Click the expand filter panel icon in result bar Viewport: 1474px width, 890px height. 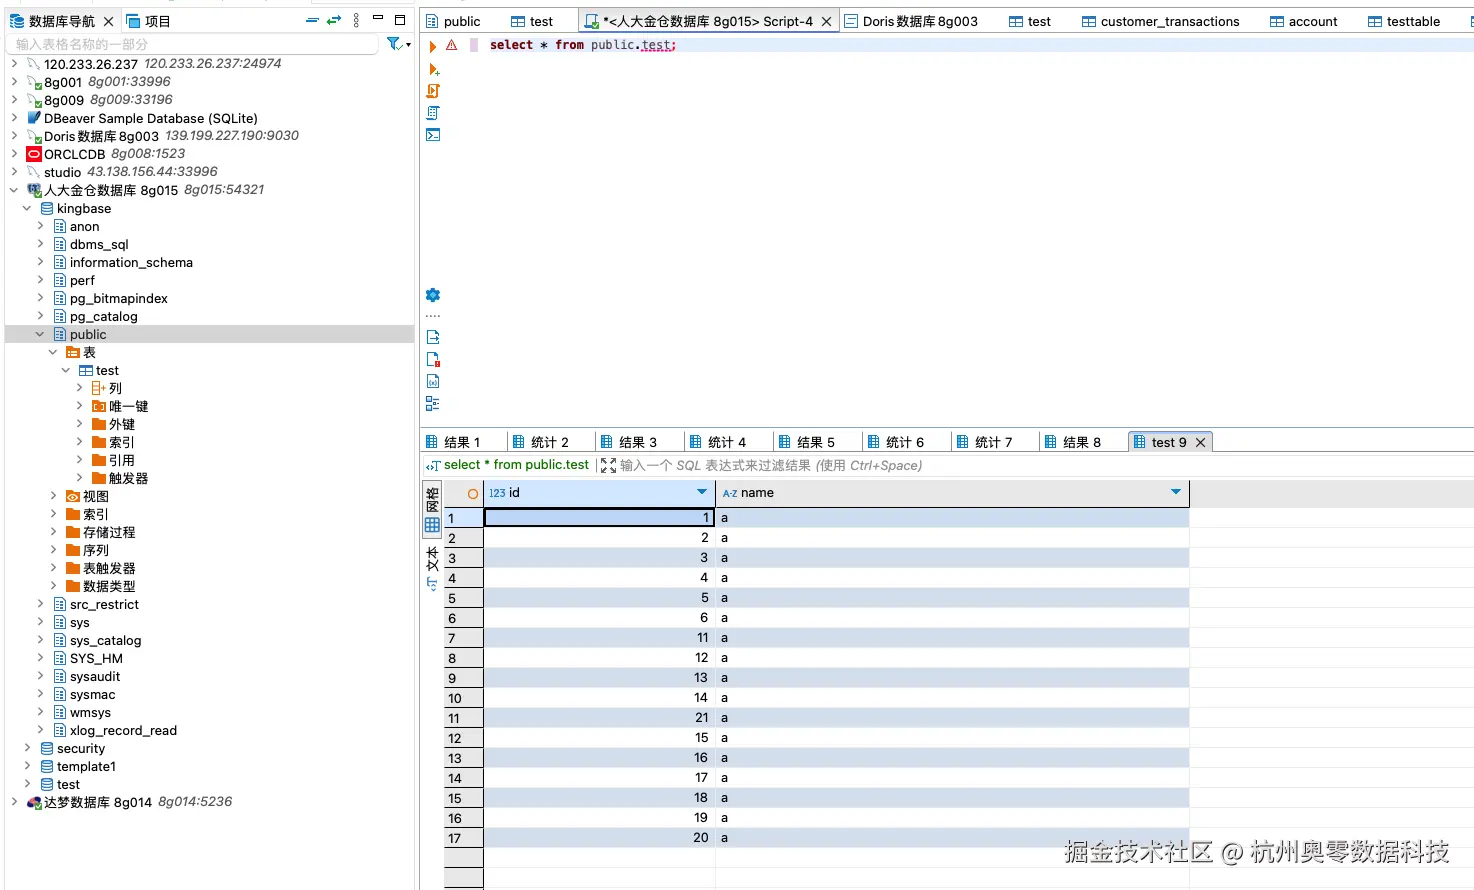[x=608, y=466]
